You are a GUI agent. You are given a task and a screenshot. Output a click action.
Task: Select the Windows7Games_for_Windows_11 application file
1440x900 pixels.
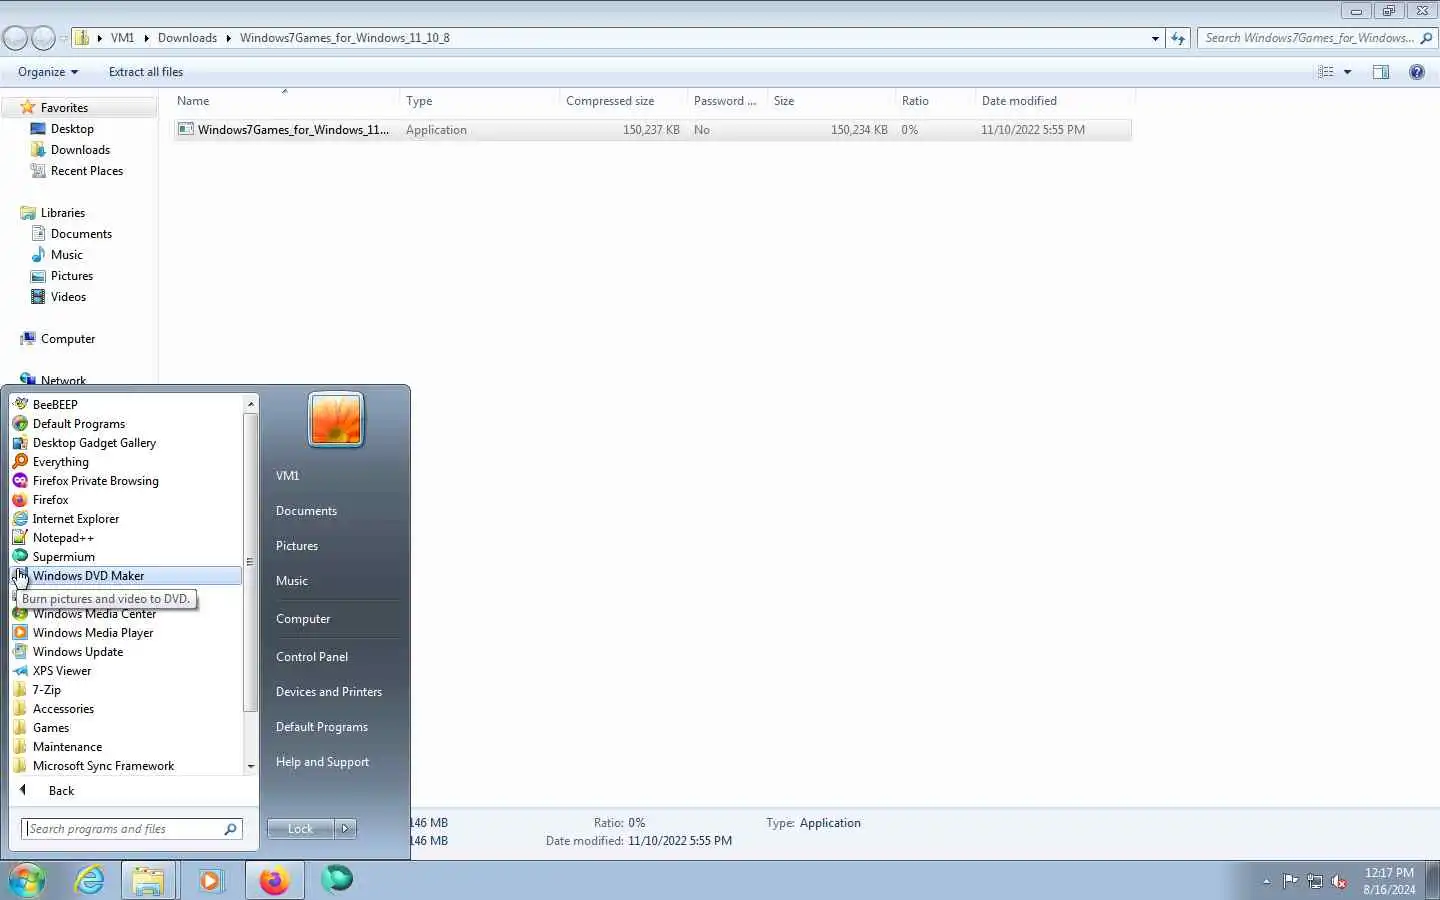652,130
